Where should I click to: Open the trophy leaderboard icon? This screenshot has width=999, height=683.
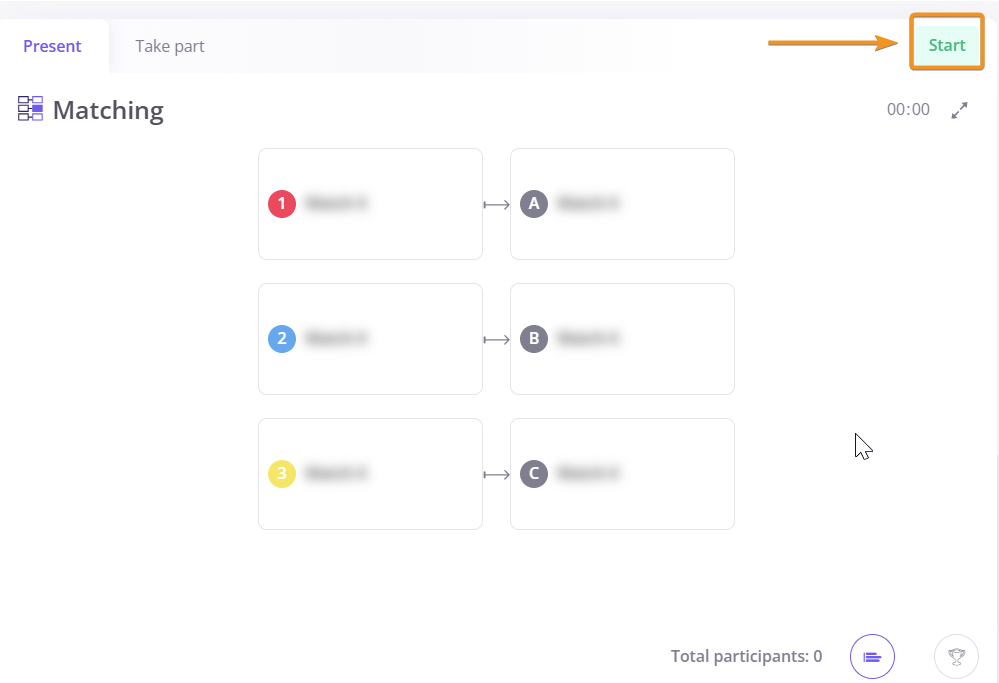coord(956,656)
